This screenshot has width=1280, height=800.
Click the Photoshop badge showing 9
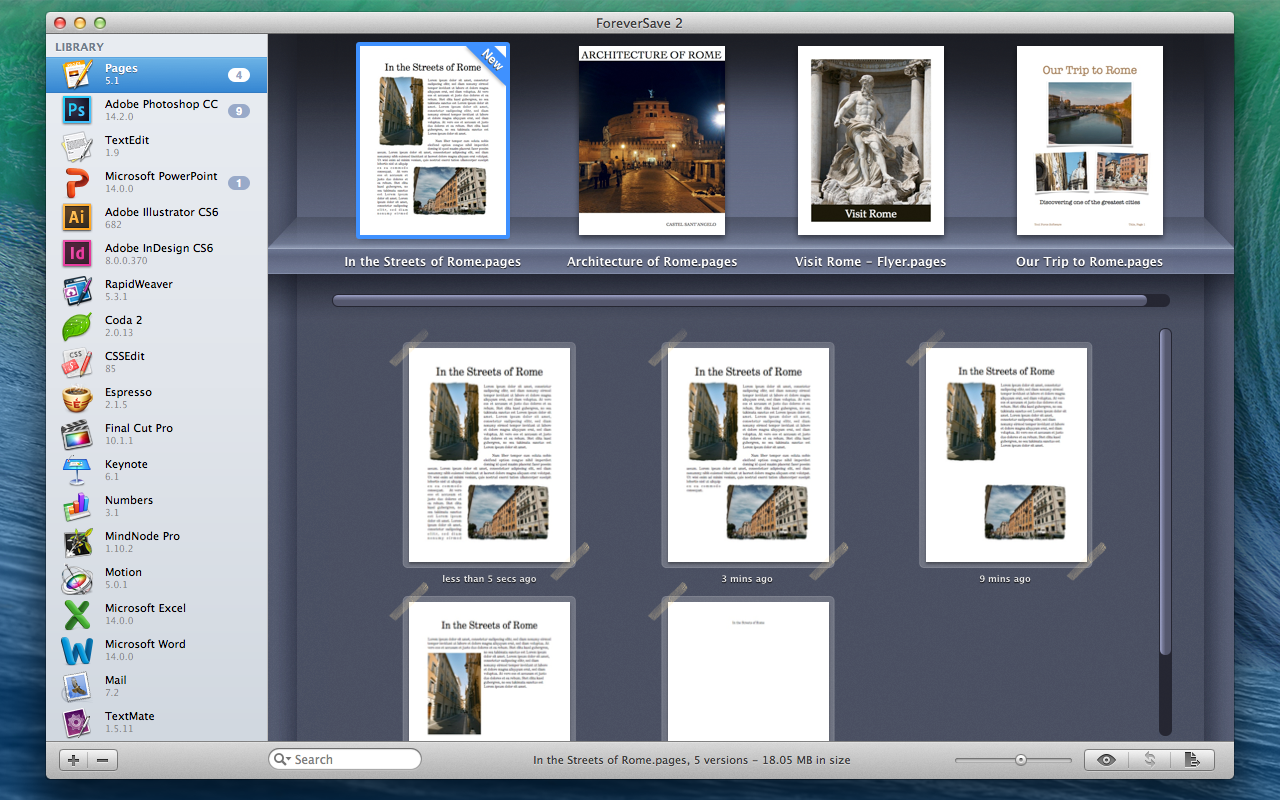tap(238, 111)
